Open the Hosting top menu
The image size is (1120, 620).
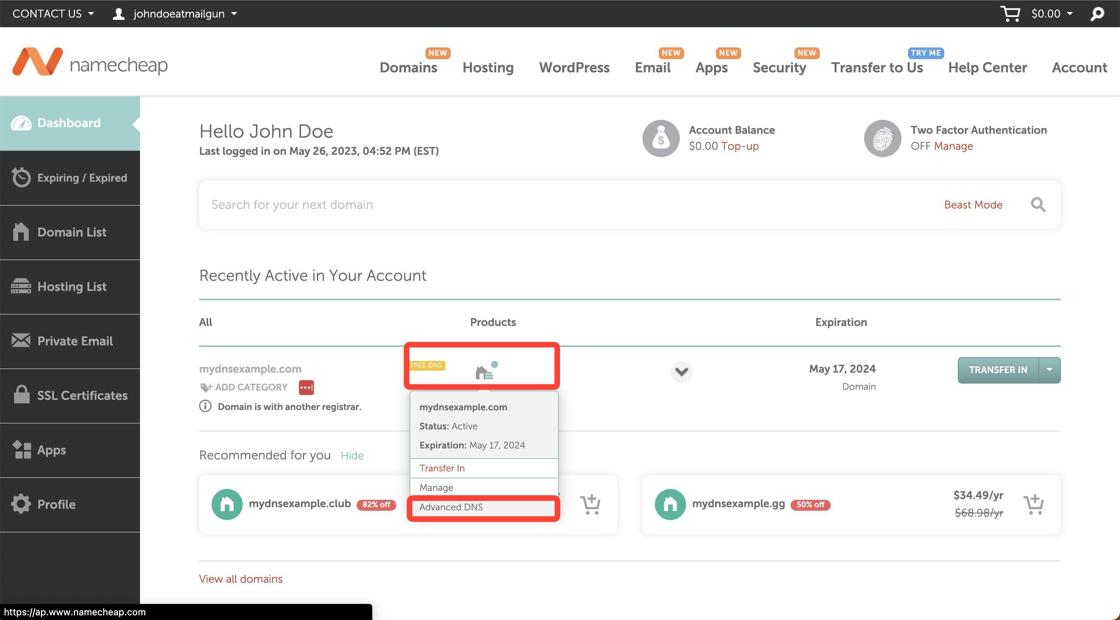(x=488, y=67)
